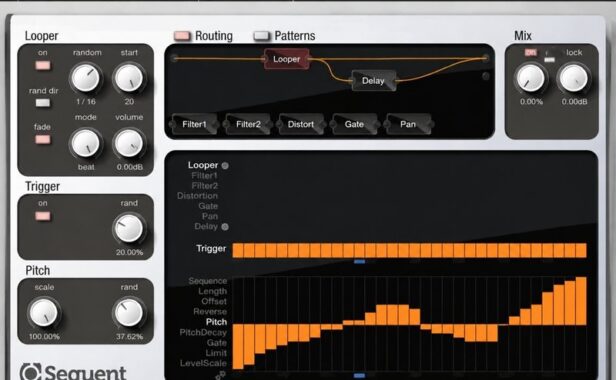Screen dimensions: 616x380
Task: Select the Filter1 module block
Action: [x=194, y=124]
